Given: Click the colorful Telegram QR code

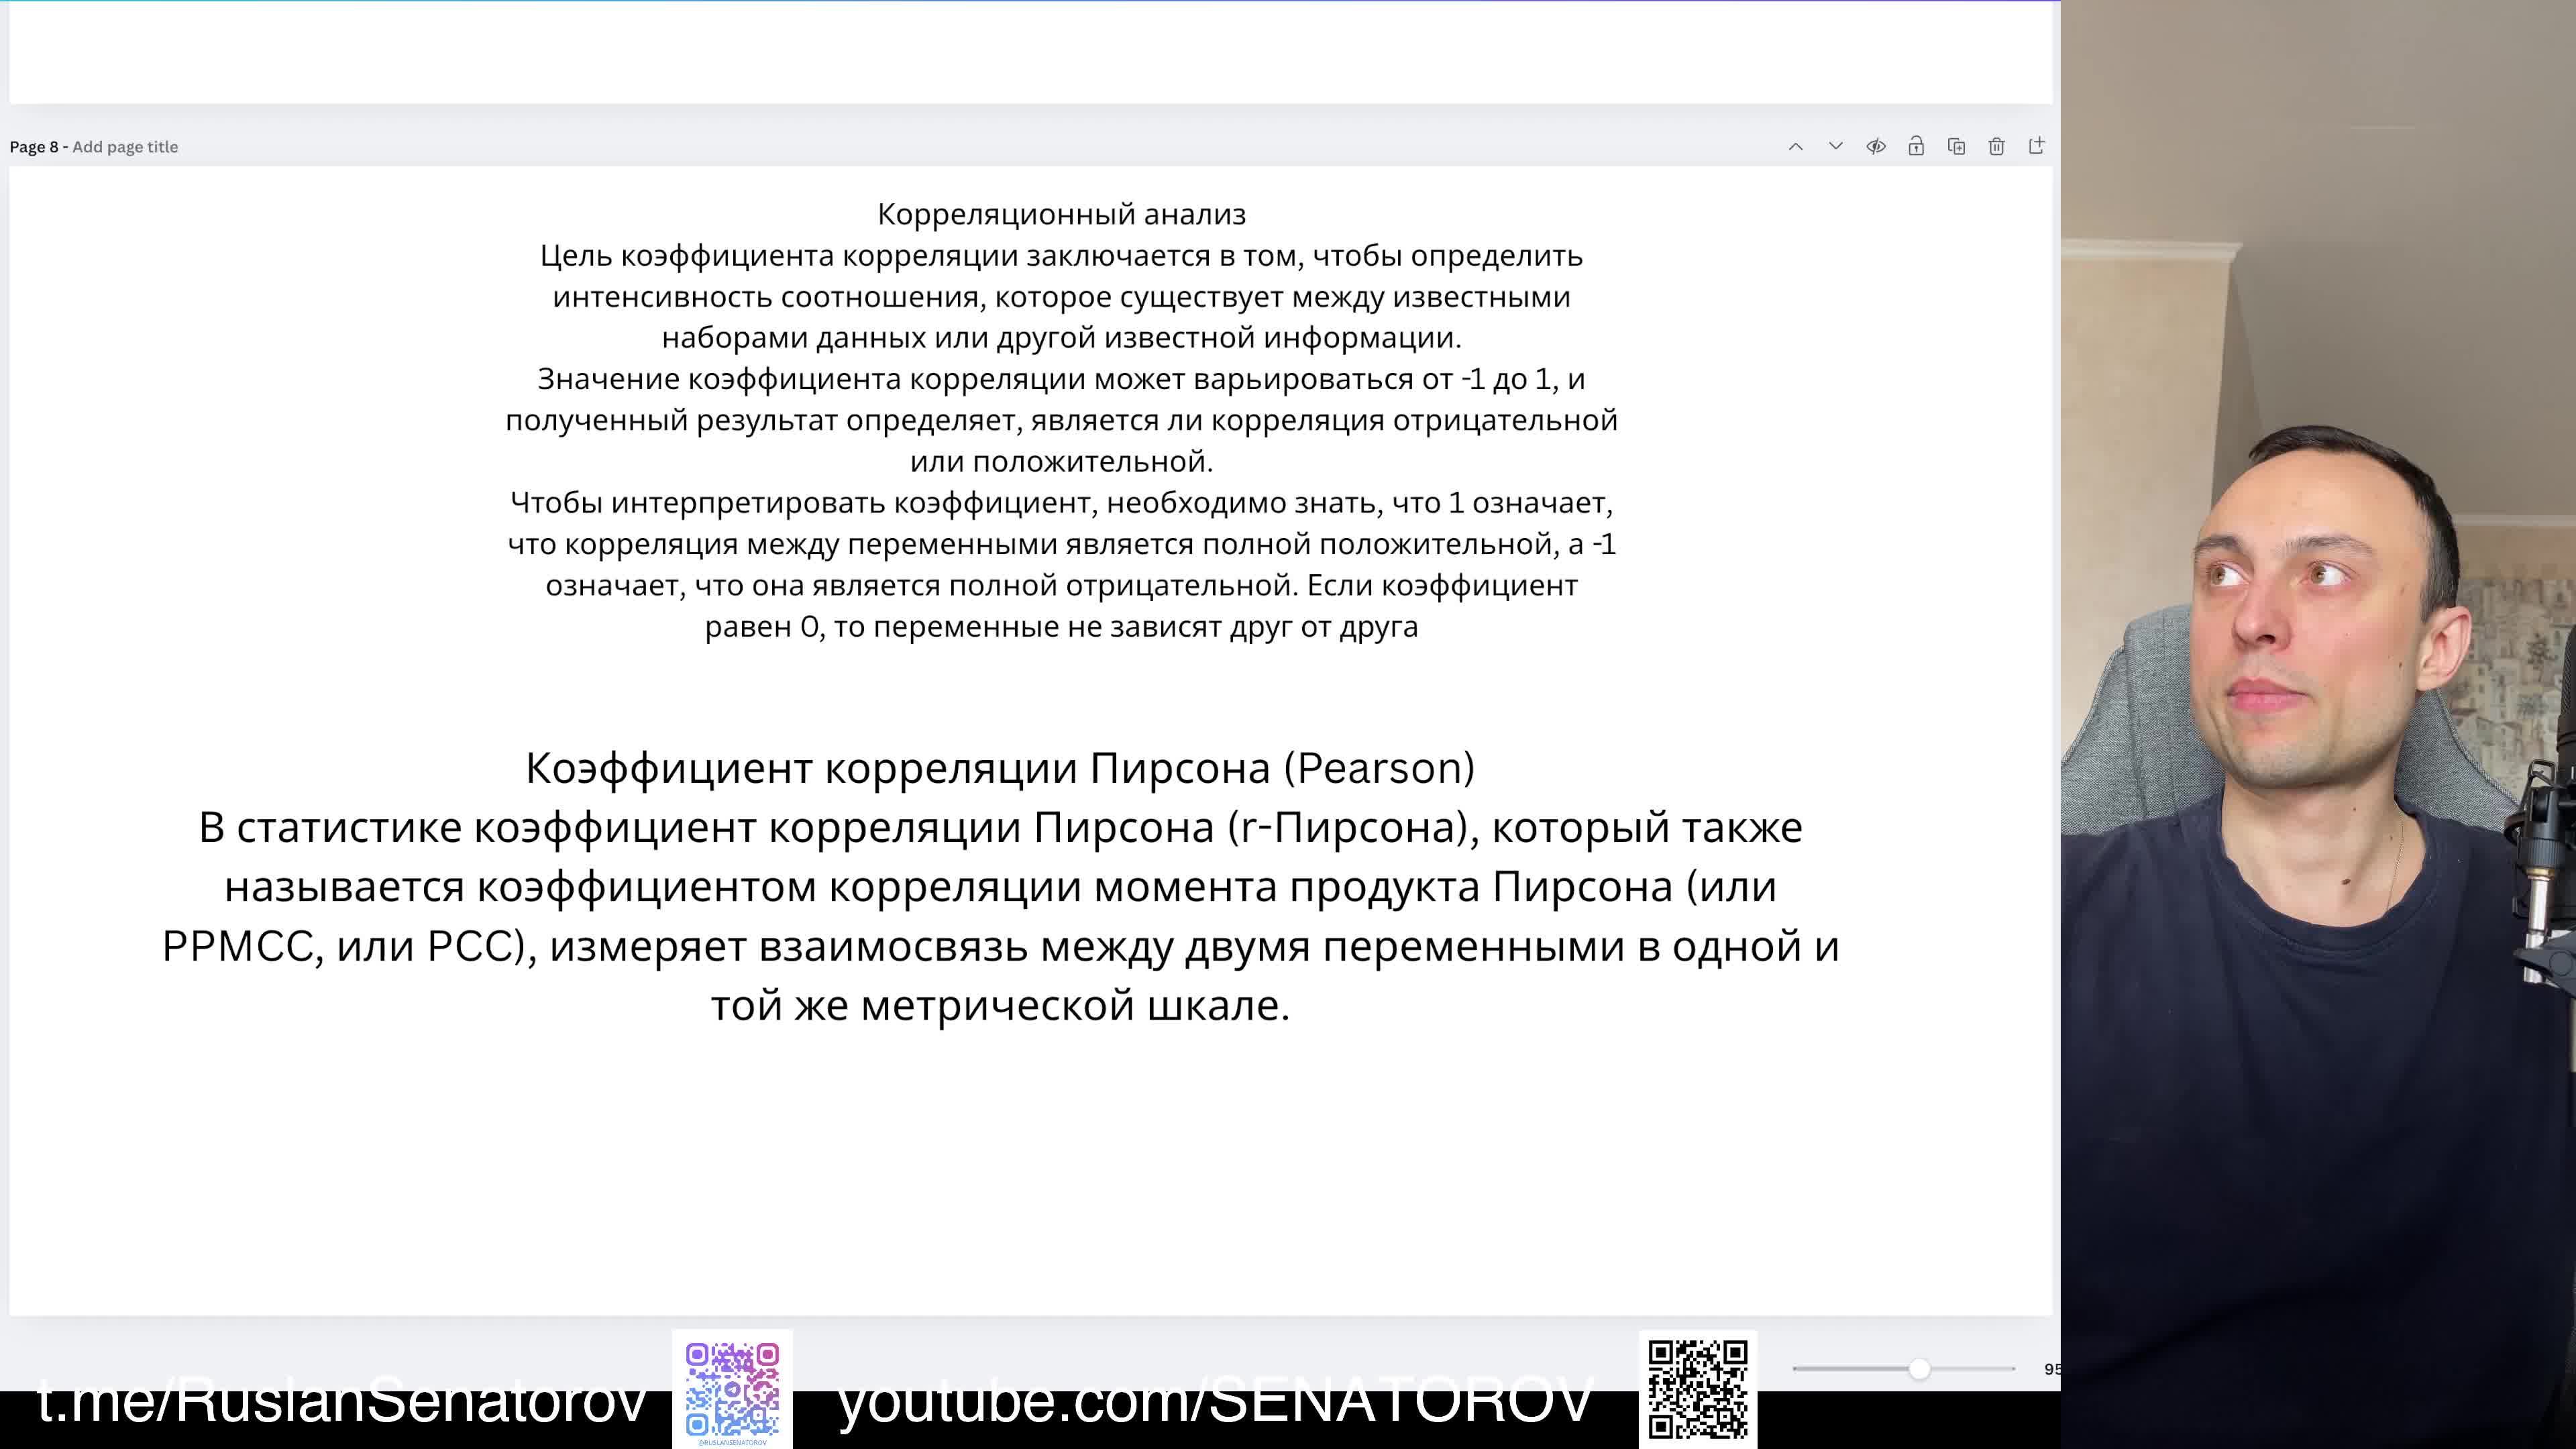Looking at the screenshot, I should 732,1390.
